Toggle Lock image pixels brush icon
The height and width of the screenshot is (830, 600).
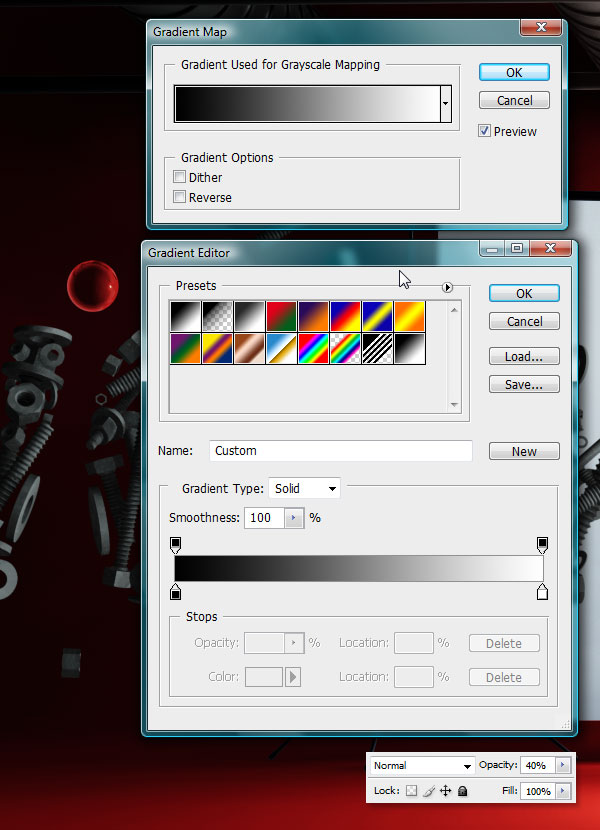pyautogui.click(x=428, y=791)
